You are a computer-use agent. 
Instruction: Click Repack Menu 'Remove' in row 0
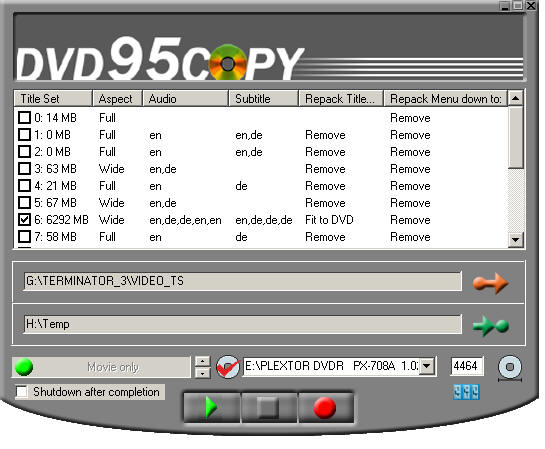[410, 117]
